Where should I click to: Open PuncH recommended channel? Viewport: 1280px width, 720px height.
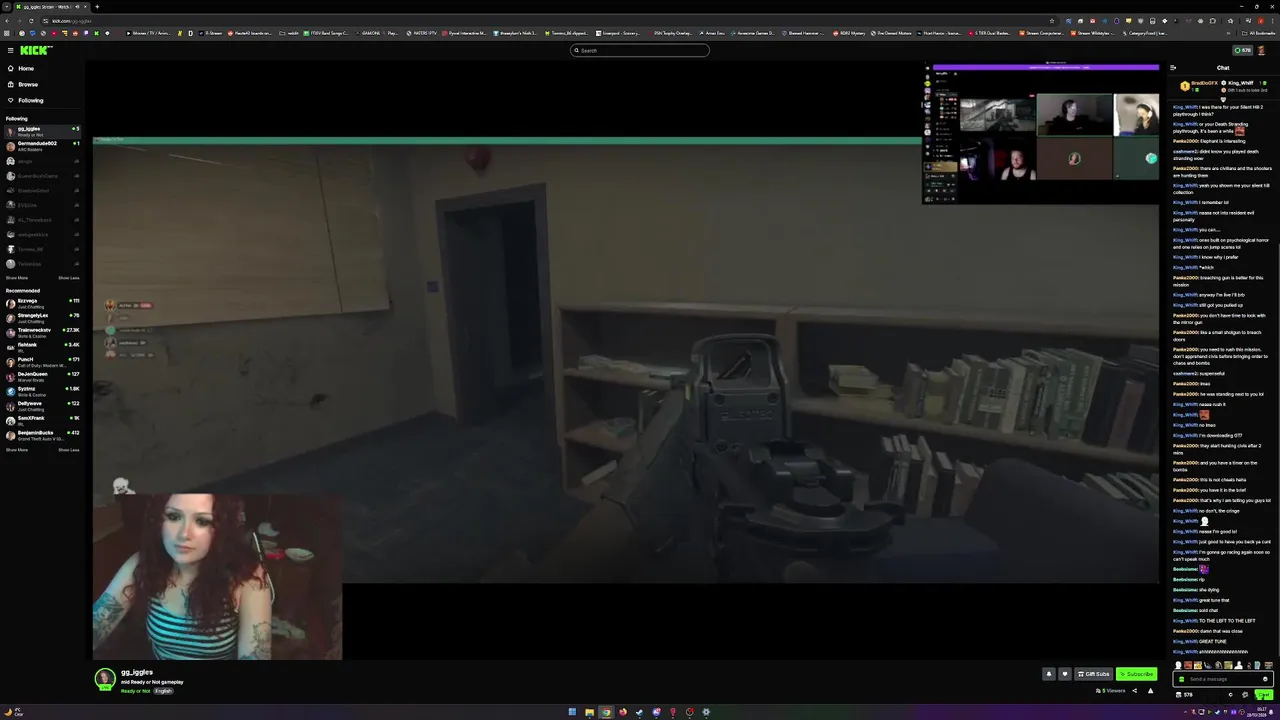coord(42,361)
